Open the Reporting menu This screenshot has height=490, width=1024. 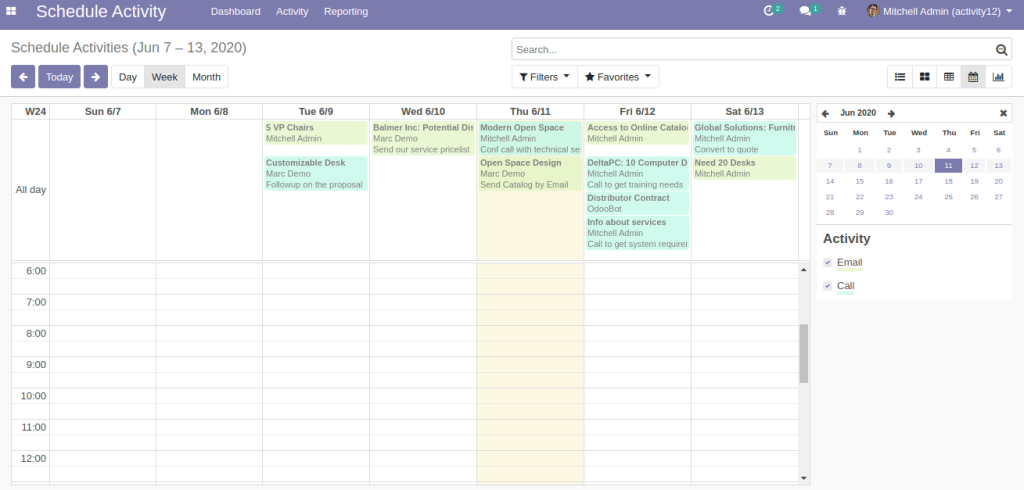click(345, 11)
